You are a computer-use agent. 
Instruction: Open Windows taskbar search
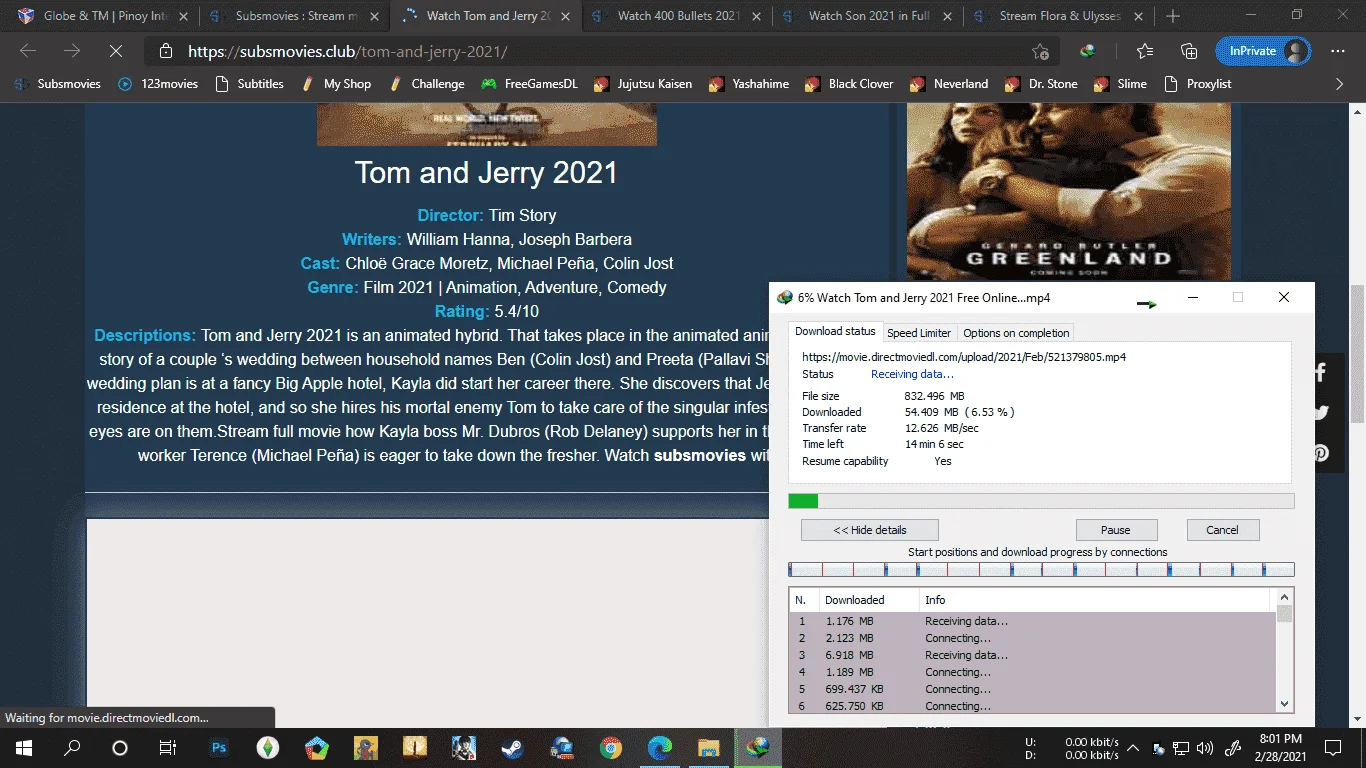click(72, 747)
